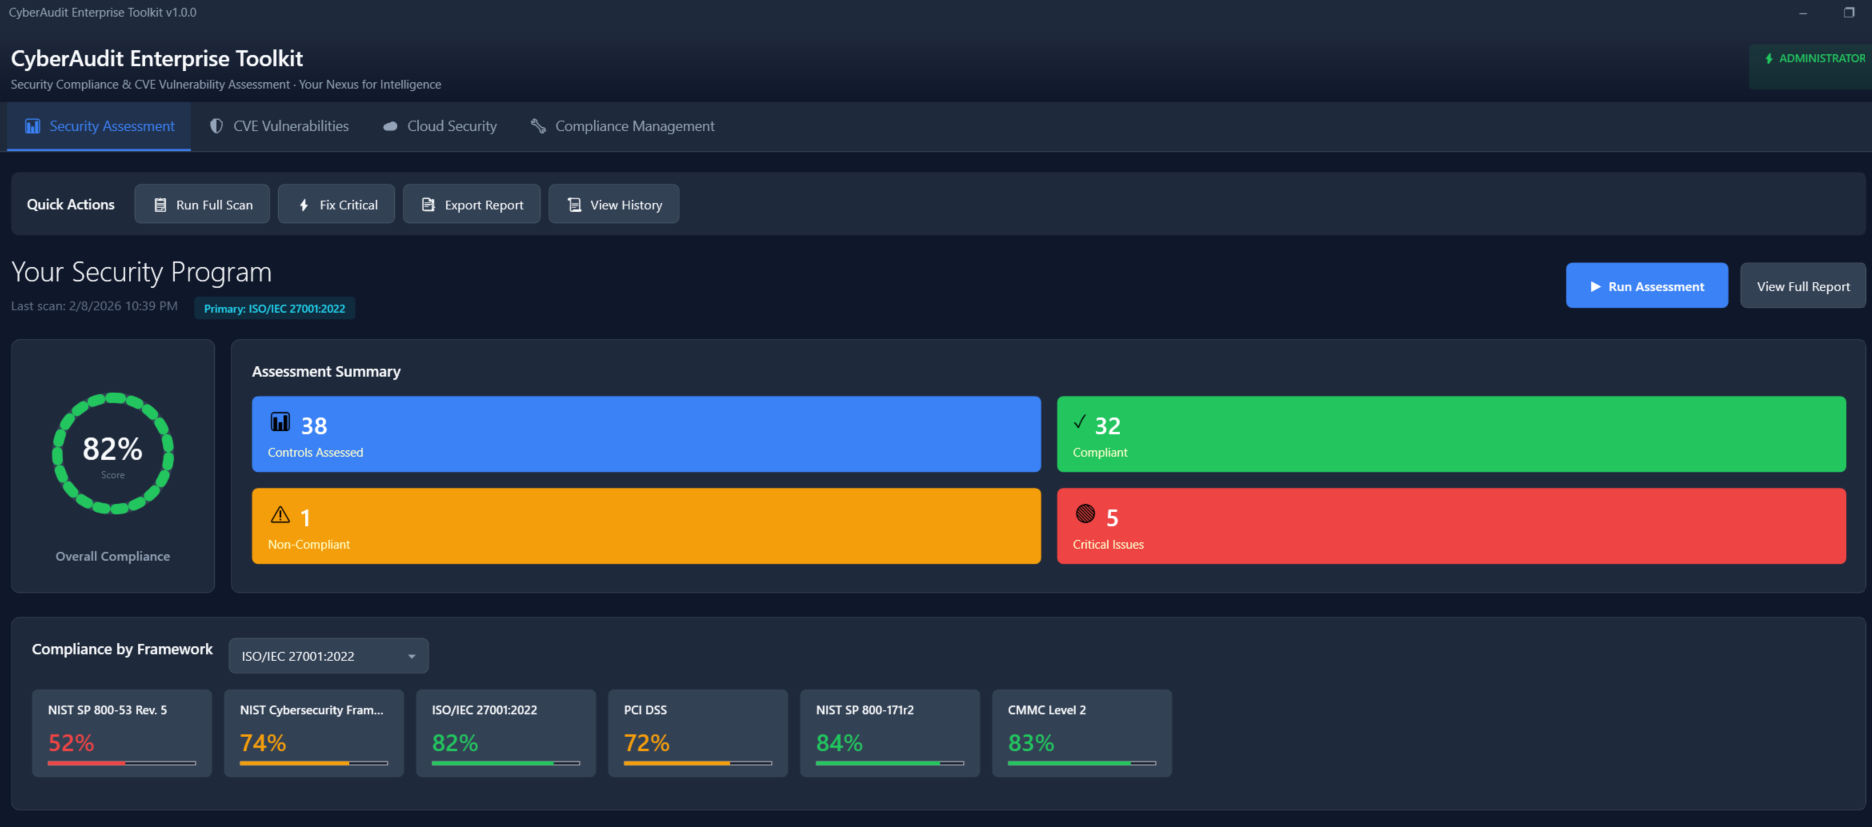Open View Full Report
The width and height of the screenshot is (1872, 827).
(x=1803, y=286)
